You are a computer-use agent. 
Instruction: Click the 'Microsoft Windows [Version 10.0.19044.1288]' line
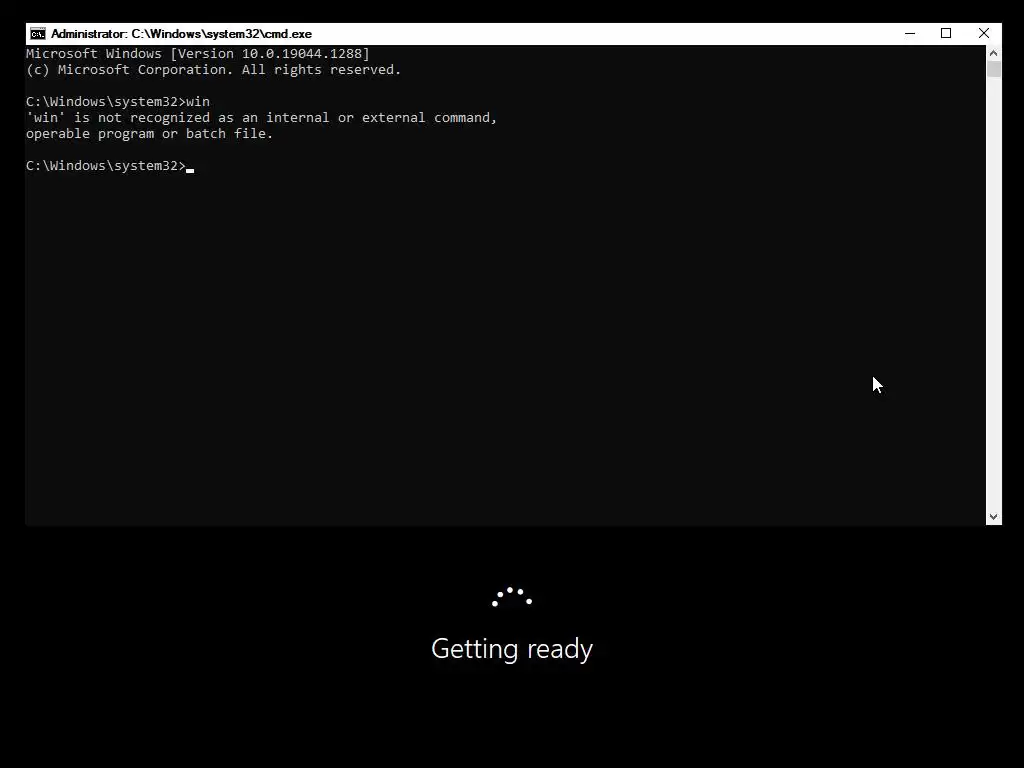[198, 54]
